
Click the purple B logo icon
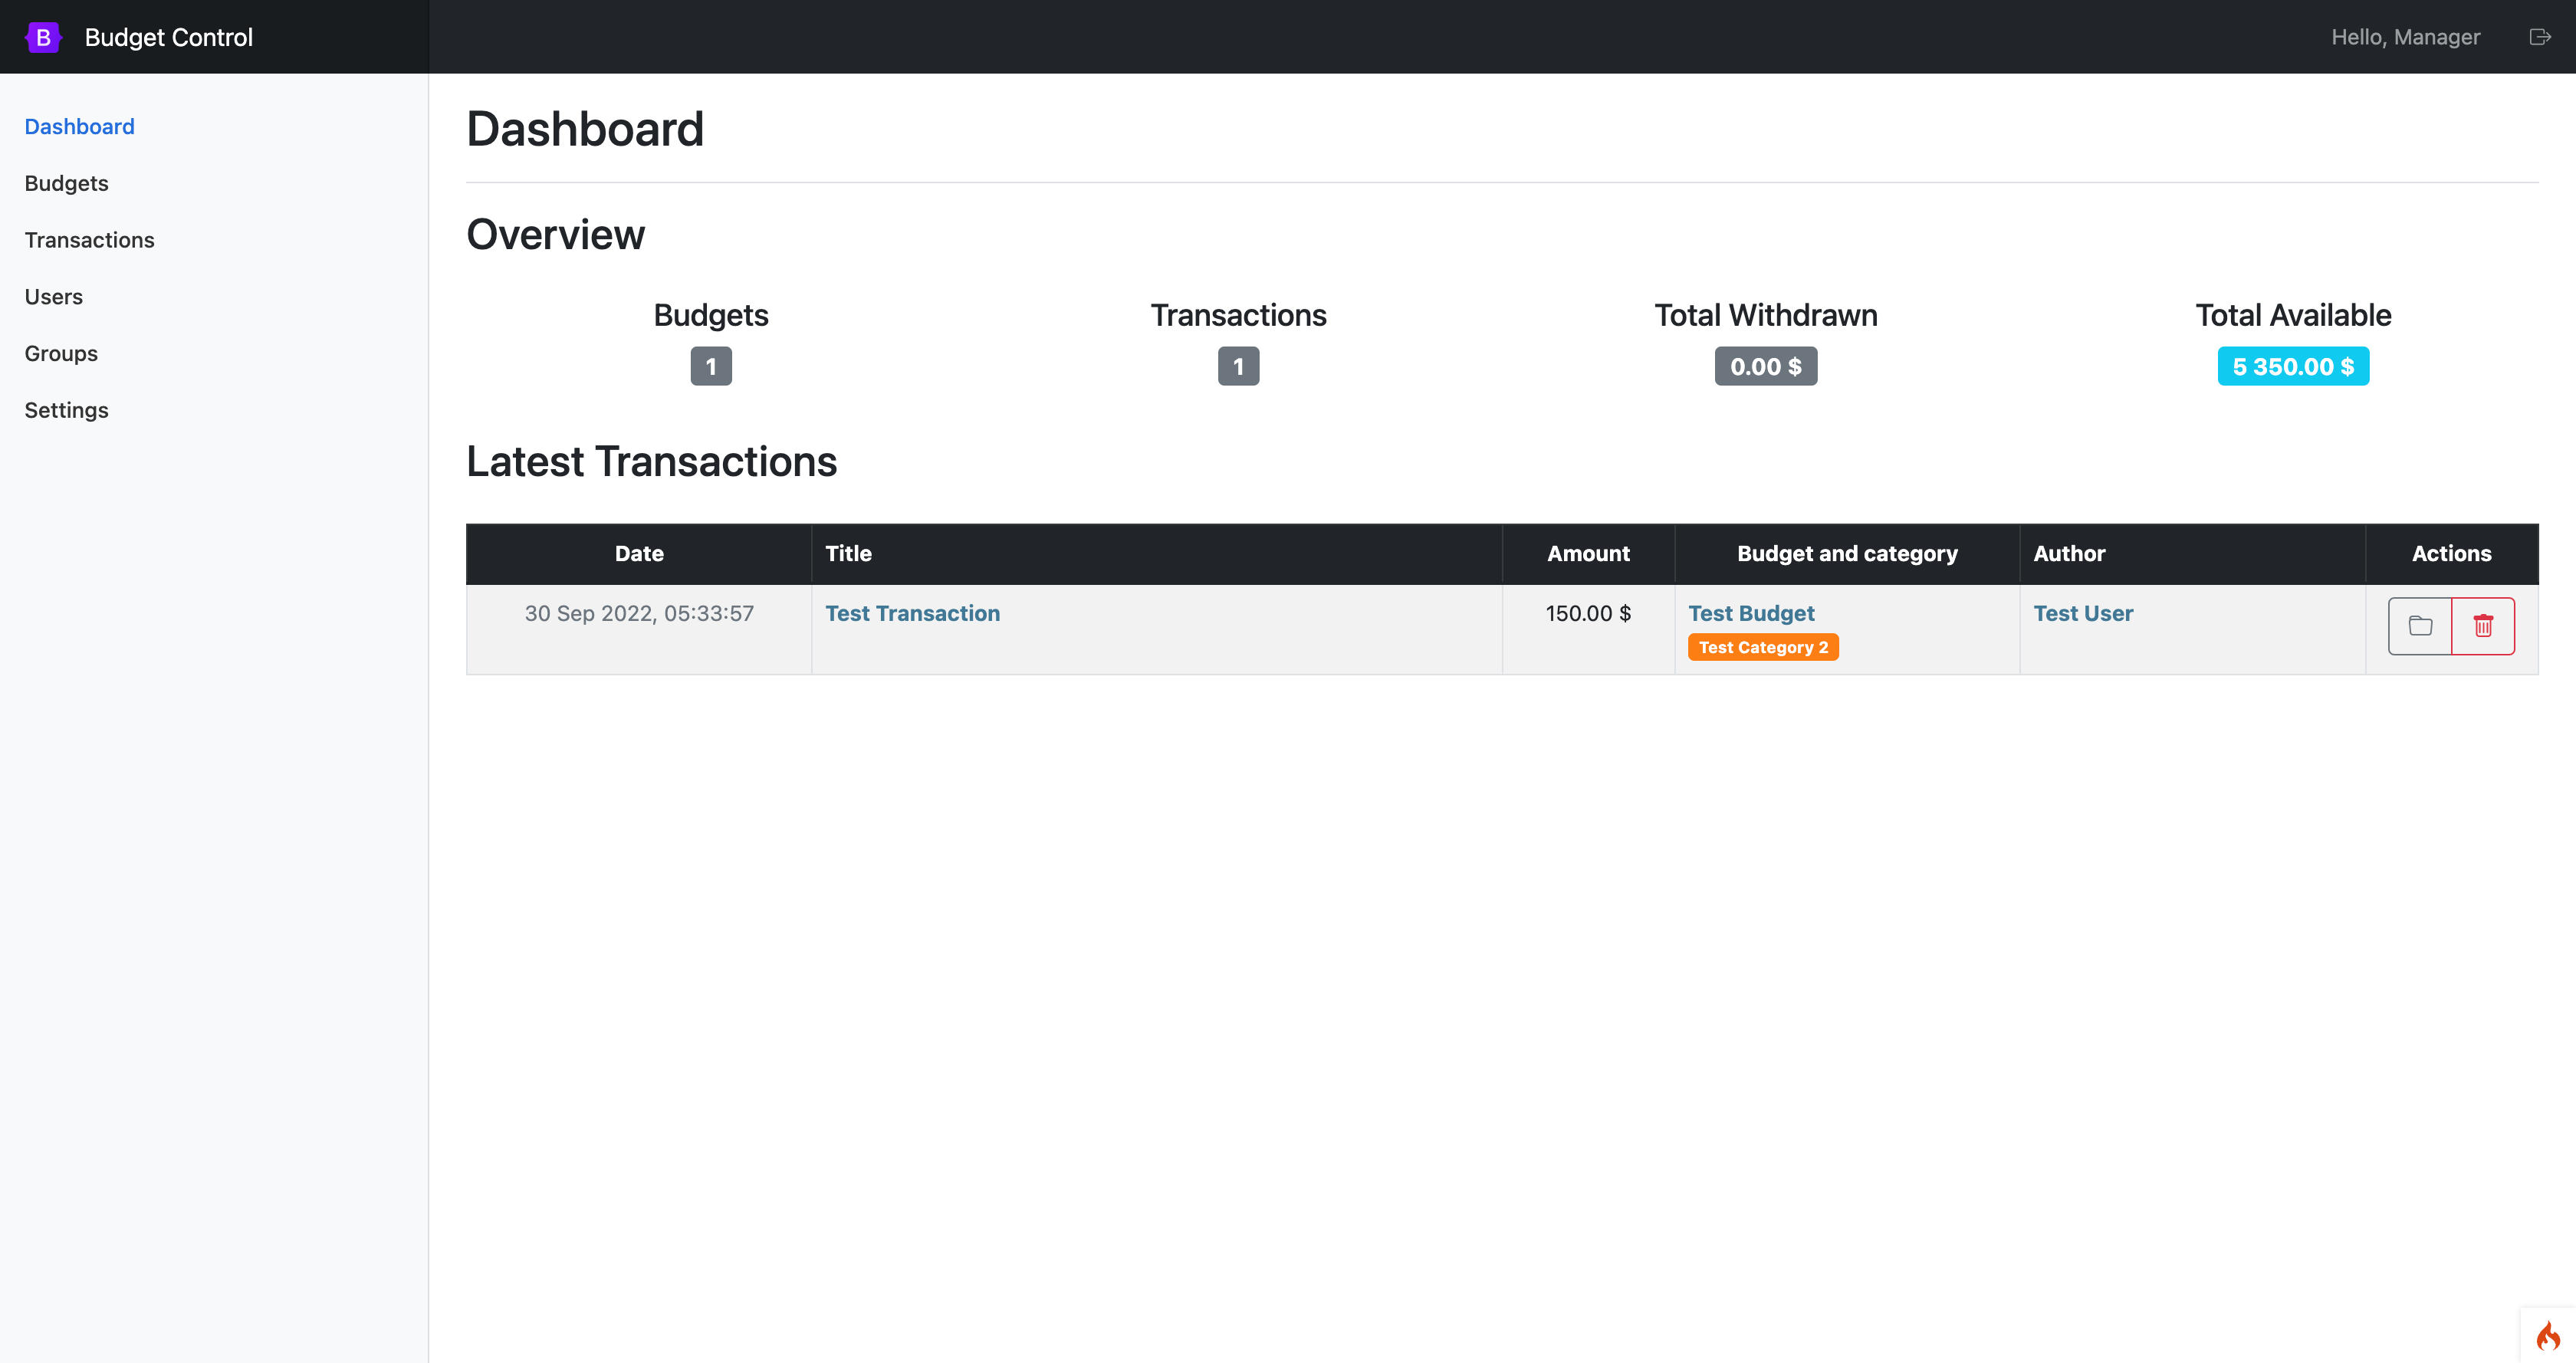tap(43, 37)
